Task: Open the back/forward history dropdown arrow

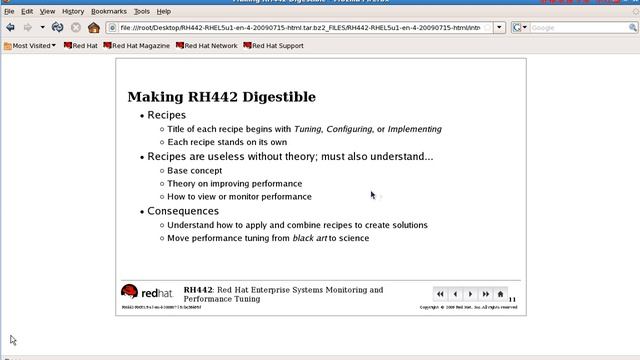Action: pyautogui.click(x=42, y=27)
